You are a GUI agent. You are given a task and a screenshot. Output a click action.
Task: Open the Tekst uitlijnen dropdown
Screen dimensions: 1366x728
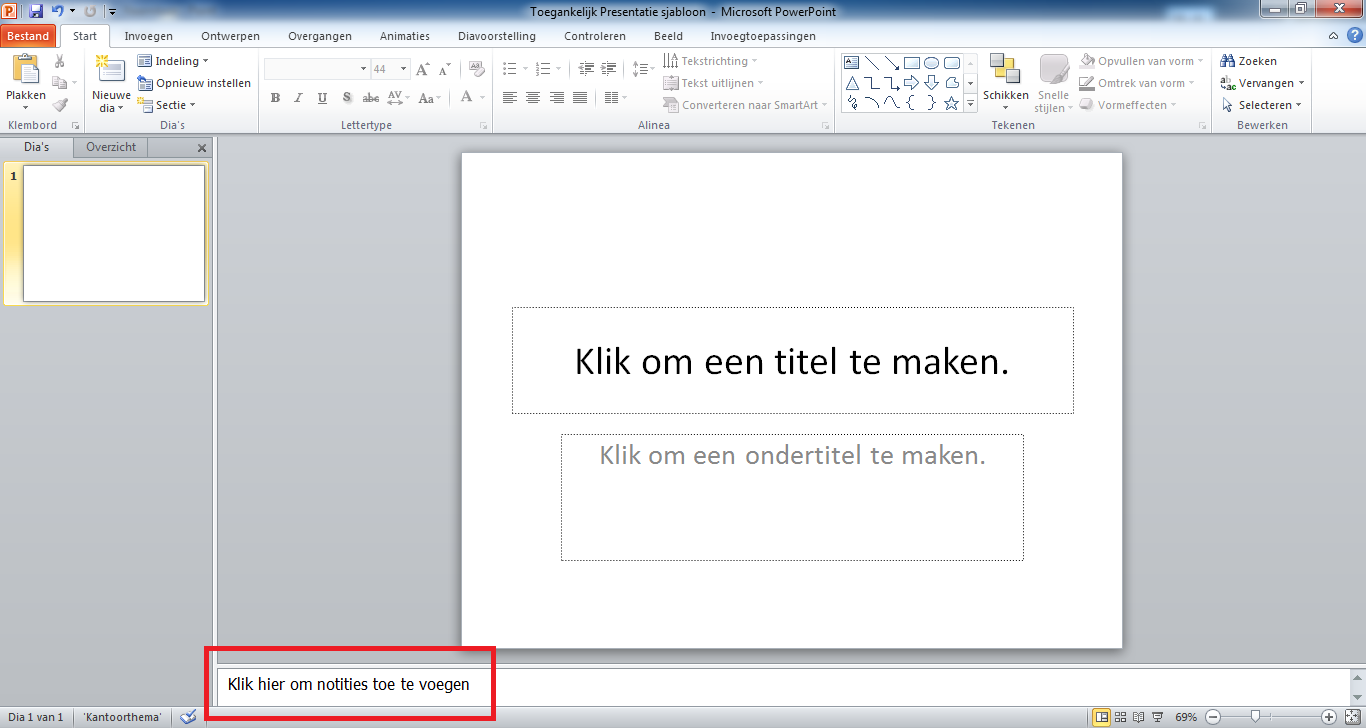coord(713,83)
